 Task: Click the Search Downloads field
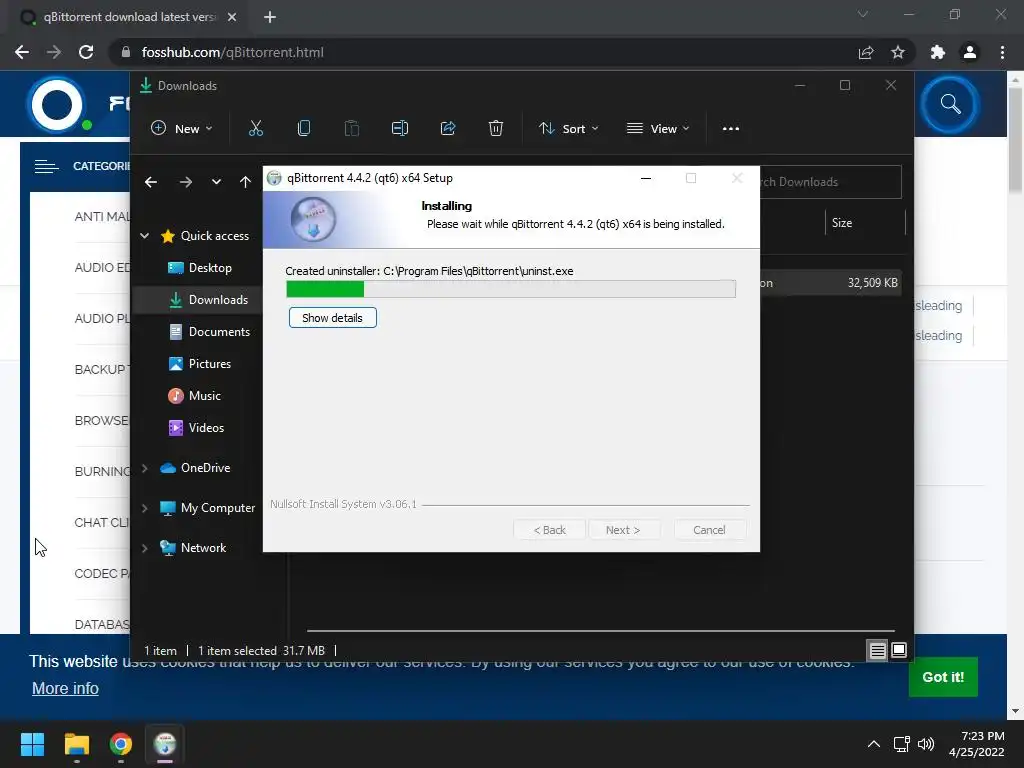tap(829, 182)
